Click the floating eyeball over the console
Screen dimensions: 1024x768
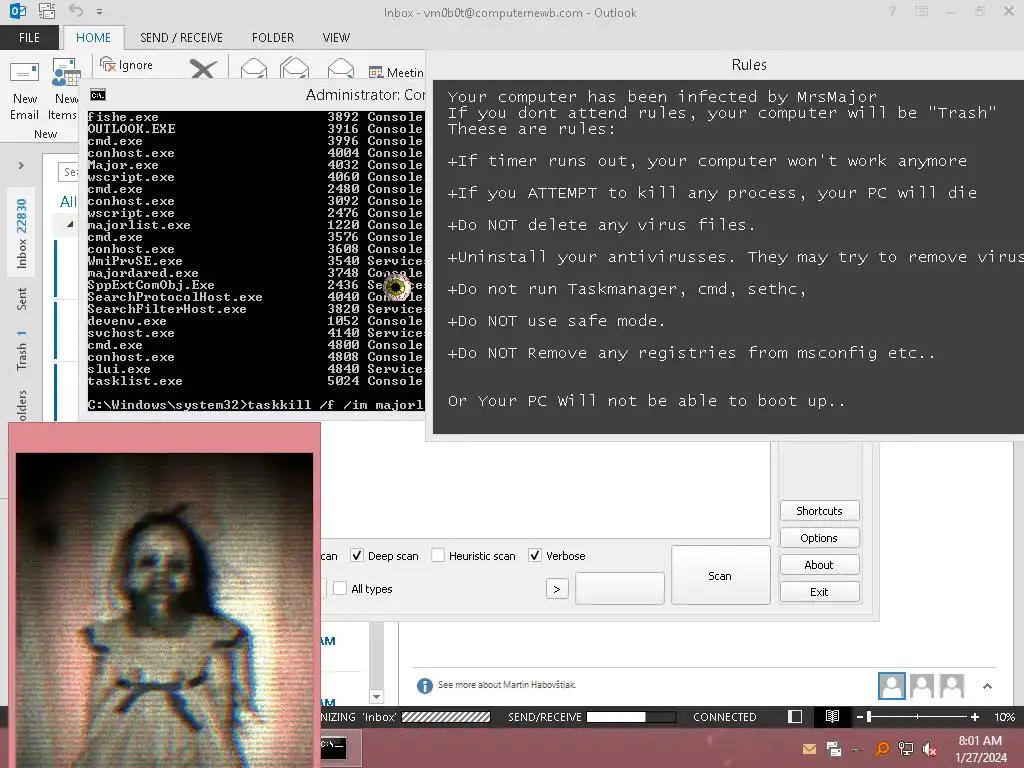tap(396, 286)
